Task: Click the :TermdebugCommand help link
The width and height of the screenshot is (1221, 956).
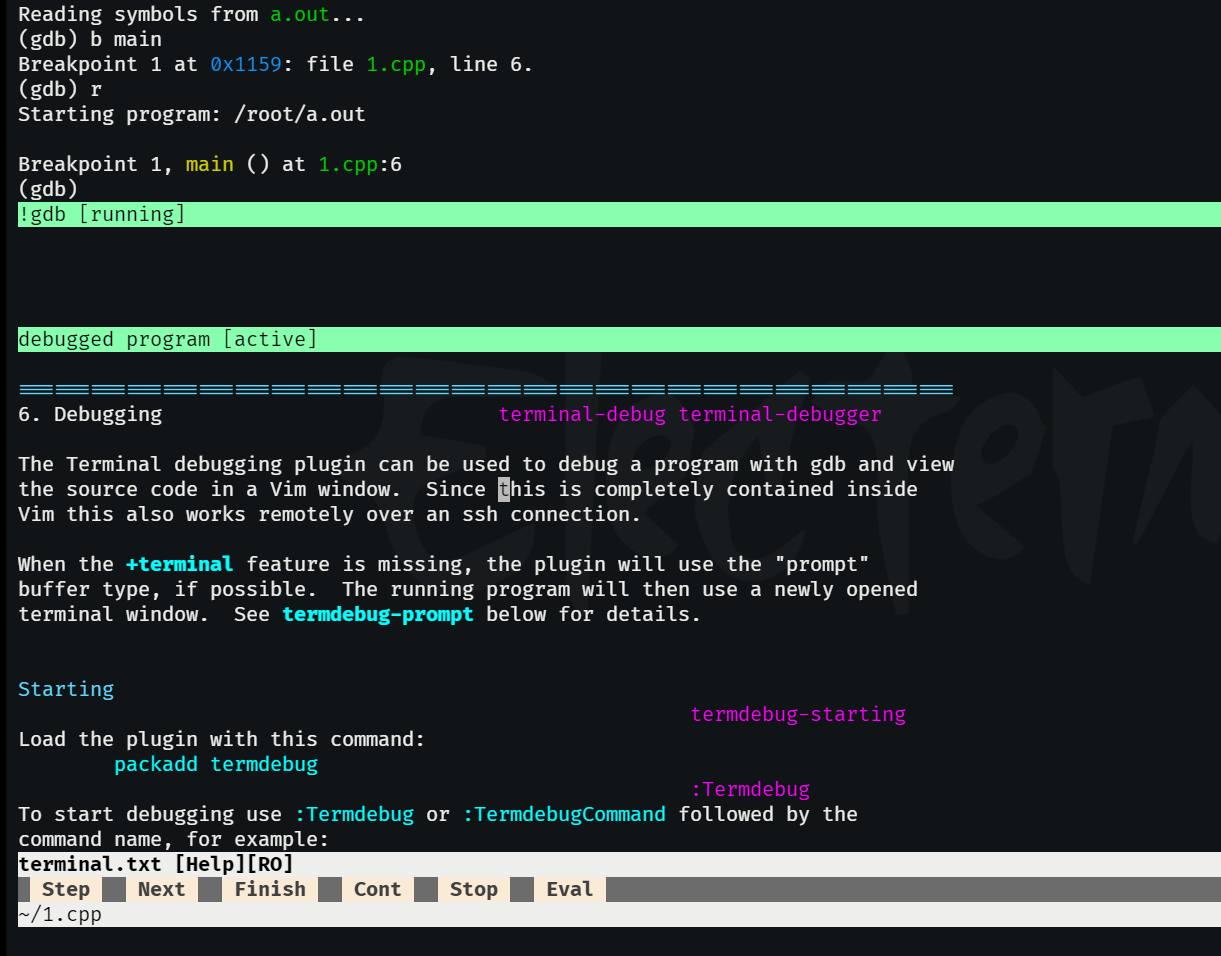Action: [x=564, y=814]
